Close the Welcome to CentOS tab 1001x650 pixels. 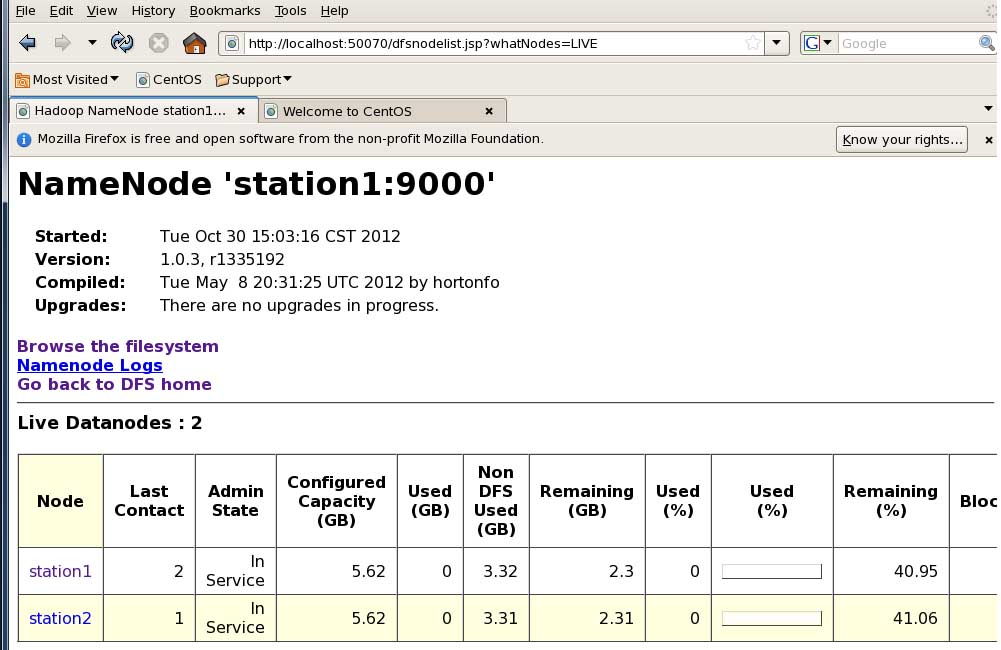point(489,111)
